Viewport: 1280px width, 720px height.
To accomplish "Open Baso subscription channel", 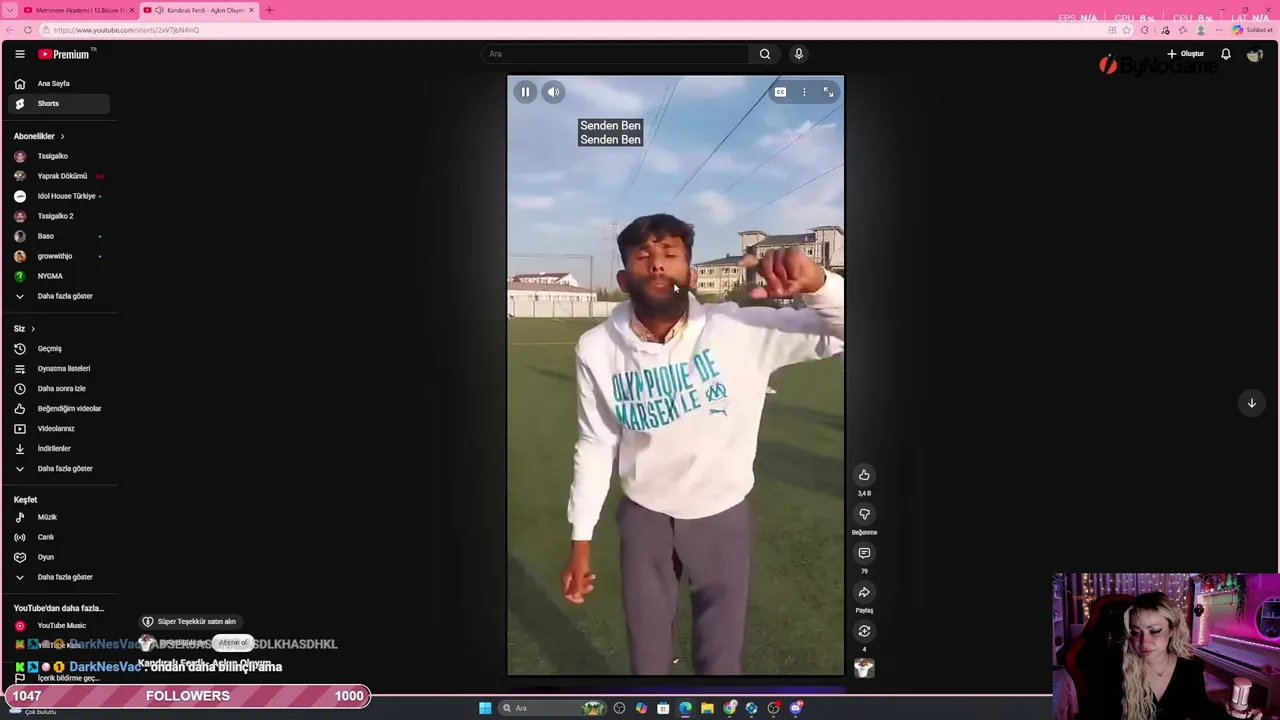I will coord(58,236).
